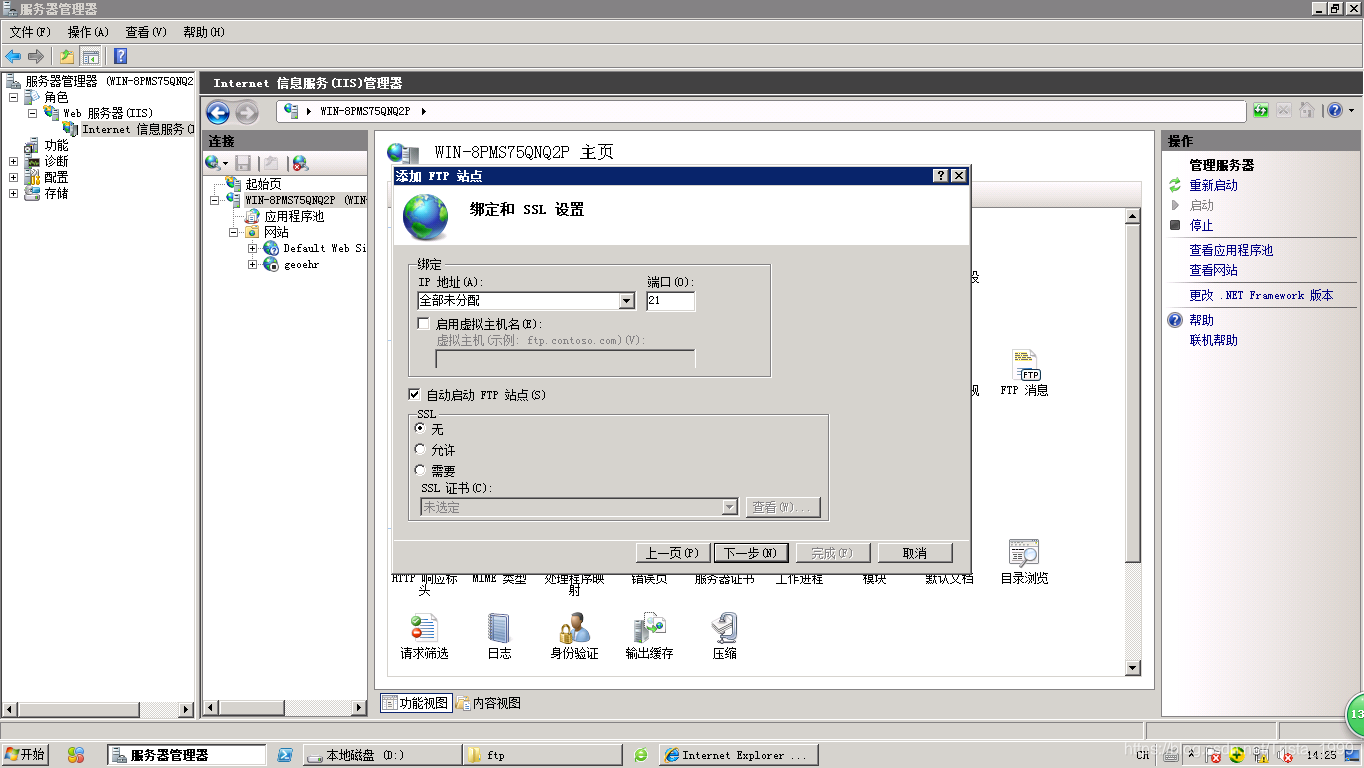
Task: Open the help icon beside the address bar
Action: click(x=1335, y=111)
